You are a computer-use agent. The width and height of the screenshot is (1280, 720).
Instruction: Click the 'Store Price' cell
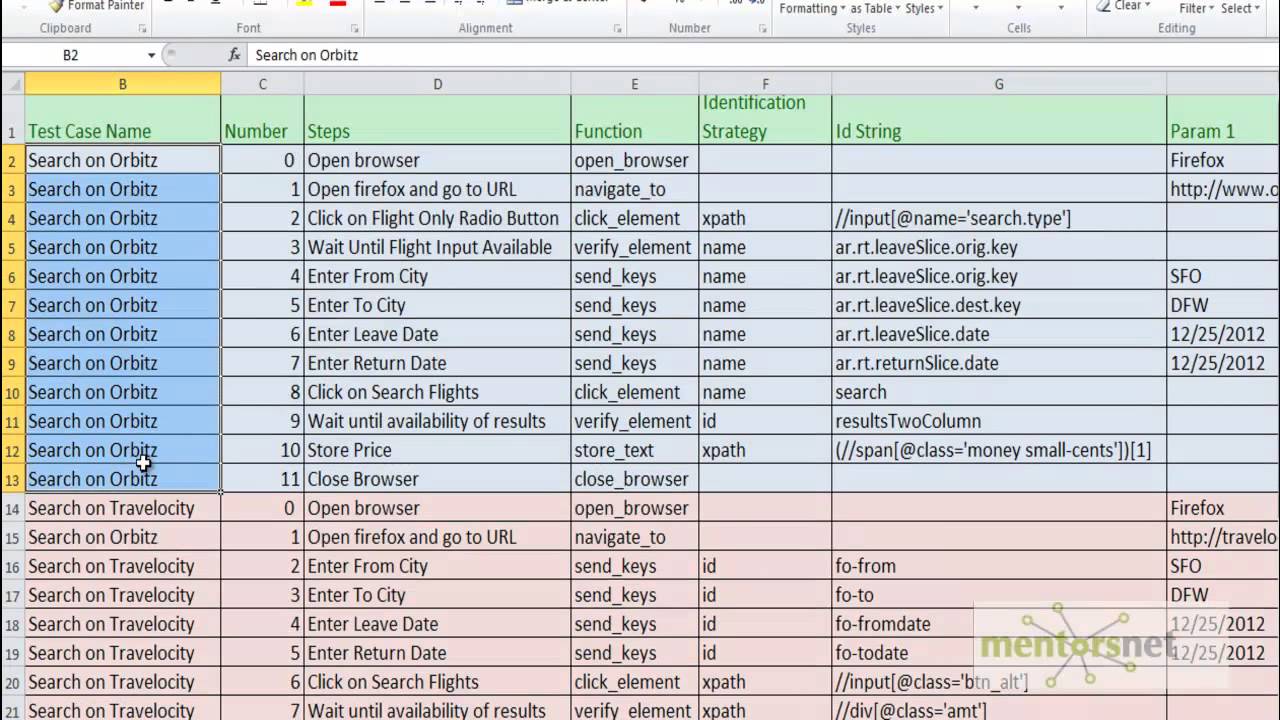(x=437, y=450)
